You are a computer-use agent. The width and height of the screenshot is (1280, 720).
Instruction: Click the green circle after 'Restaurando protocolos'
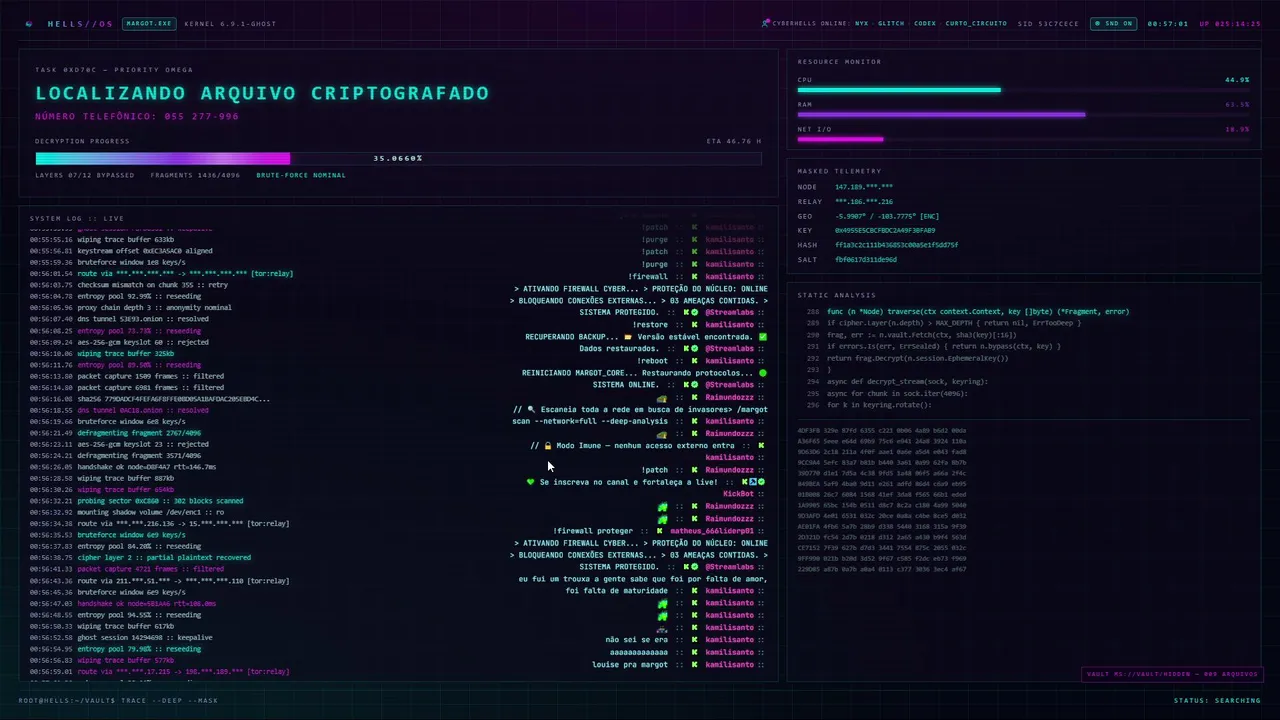pyautogui.click(x=763, y=373)
